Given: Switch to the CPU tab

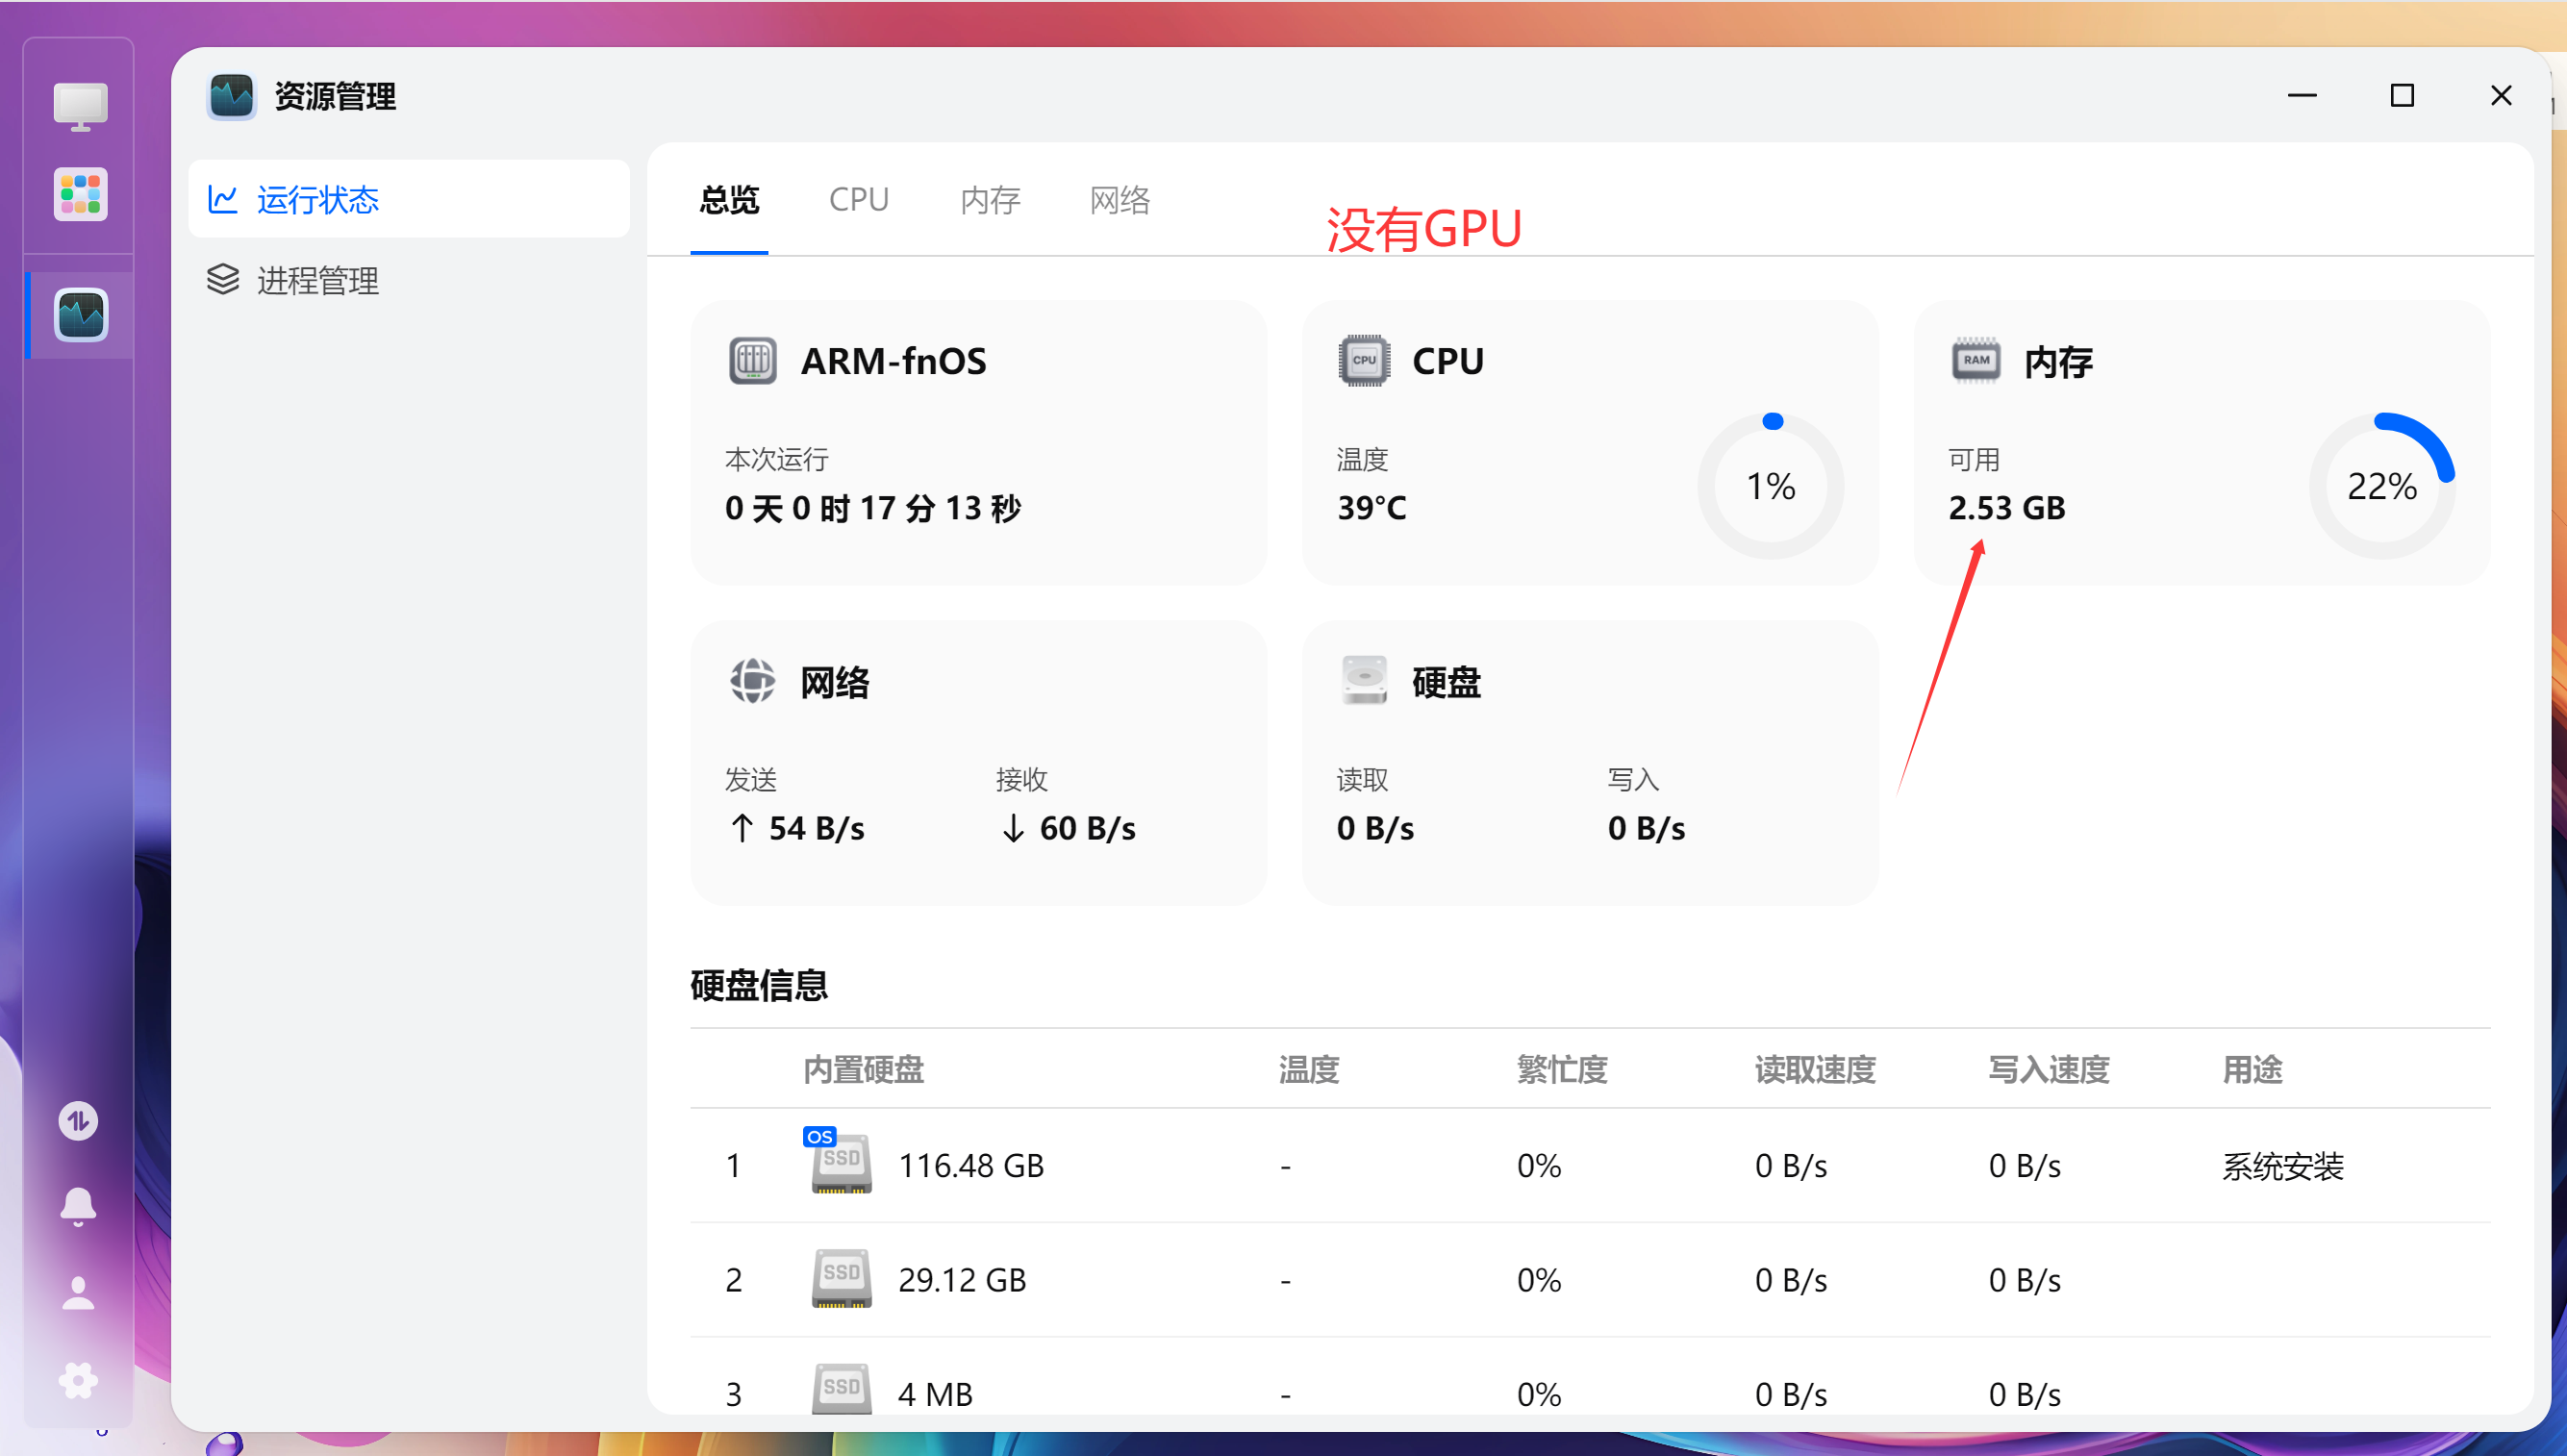Looking at the screenshot, I should tap(858, 199).
